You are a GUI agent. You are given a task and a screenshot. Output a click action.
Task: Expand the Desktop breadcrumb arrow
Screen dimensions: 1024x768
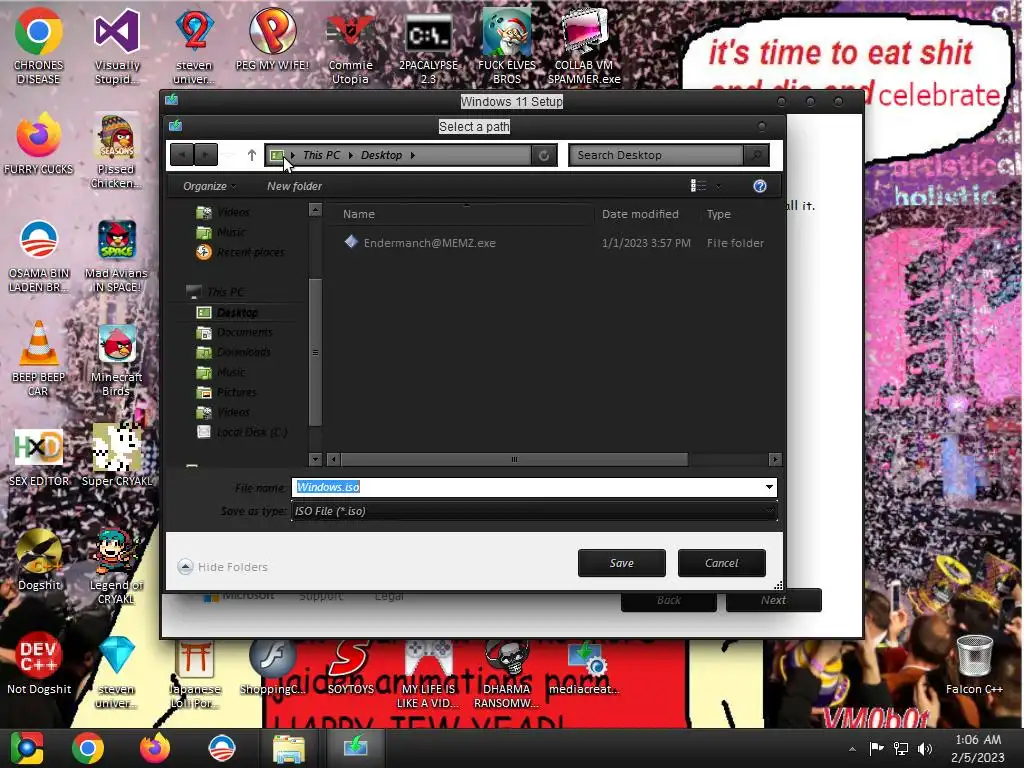412,155
